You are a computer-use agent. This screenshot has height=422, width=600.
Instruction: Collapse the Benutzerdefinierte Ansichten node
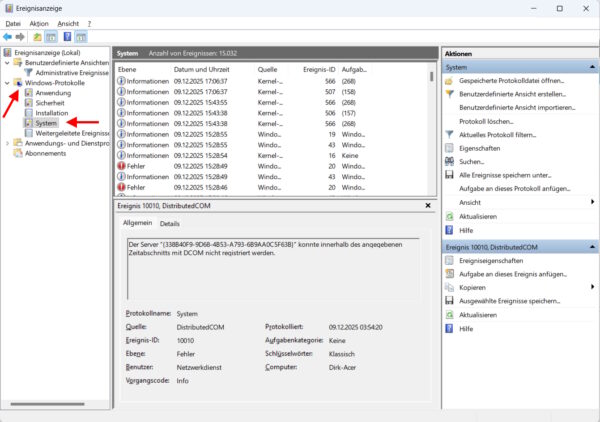tap(7, 62)
